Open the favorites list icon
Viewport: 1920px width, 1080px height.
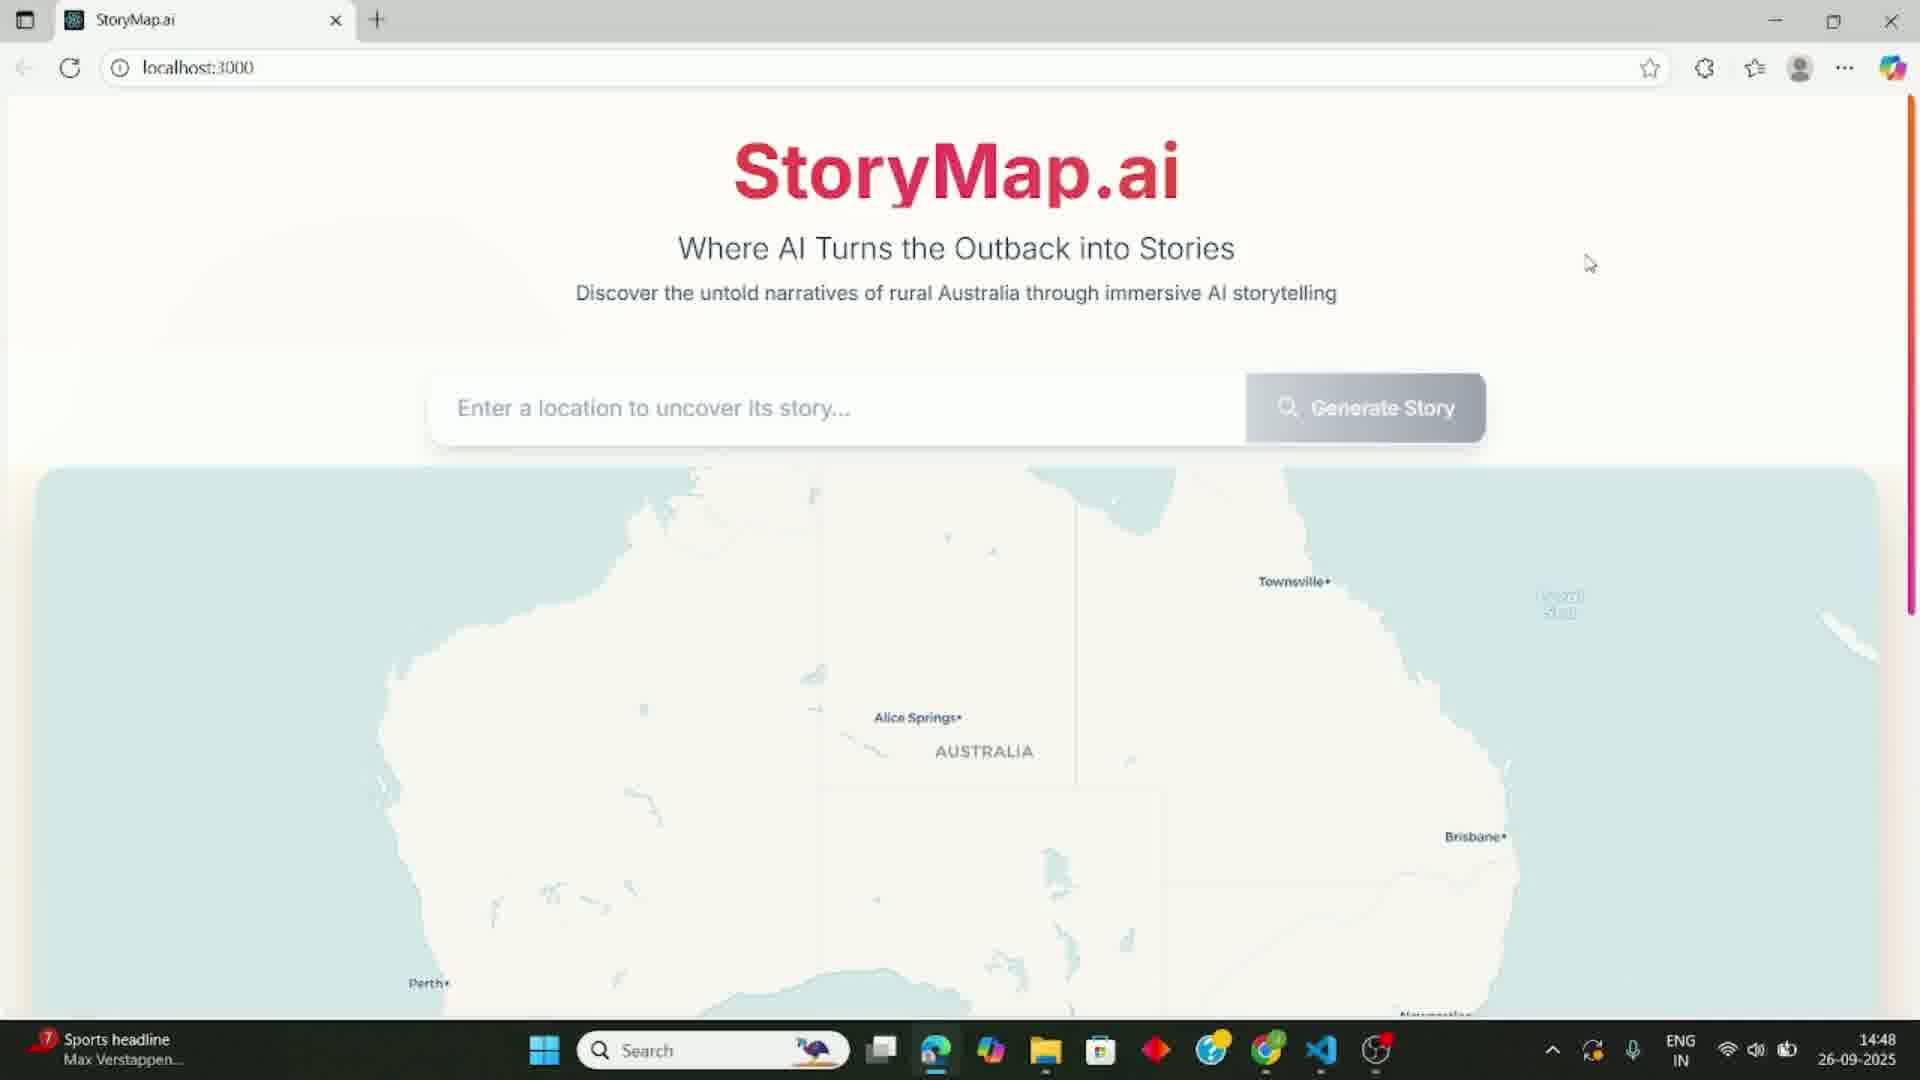pyautogui.click(x=1754, y=68)
